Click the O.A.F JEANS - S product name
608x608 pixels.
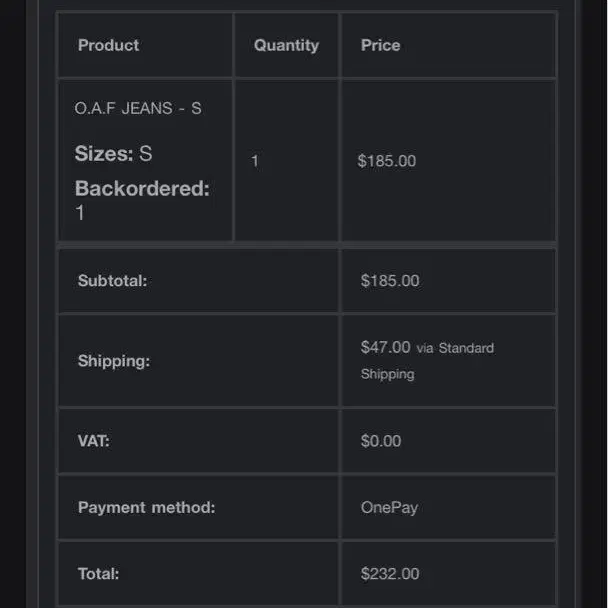(138, 108)
